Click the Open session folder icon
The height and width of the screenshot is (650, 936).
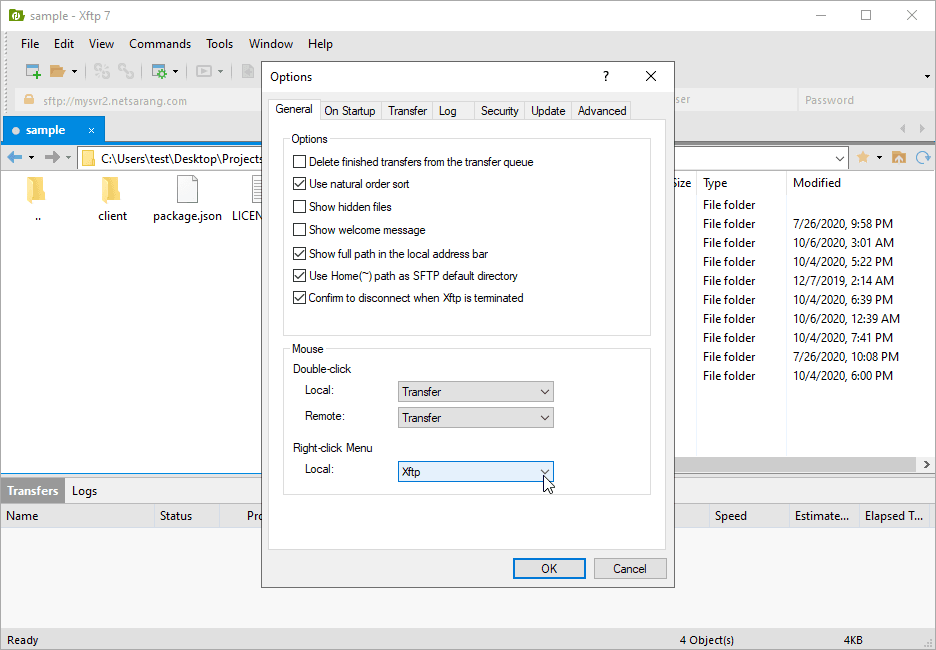coord(57,72)
